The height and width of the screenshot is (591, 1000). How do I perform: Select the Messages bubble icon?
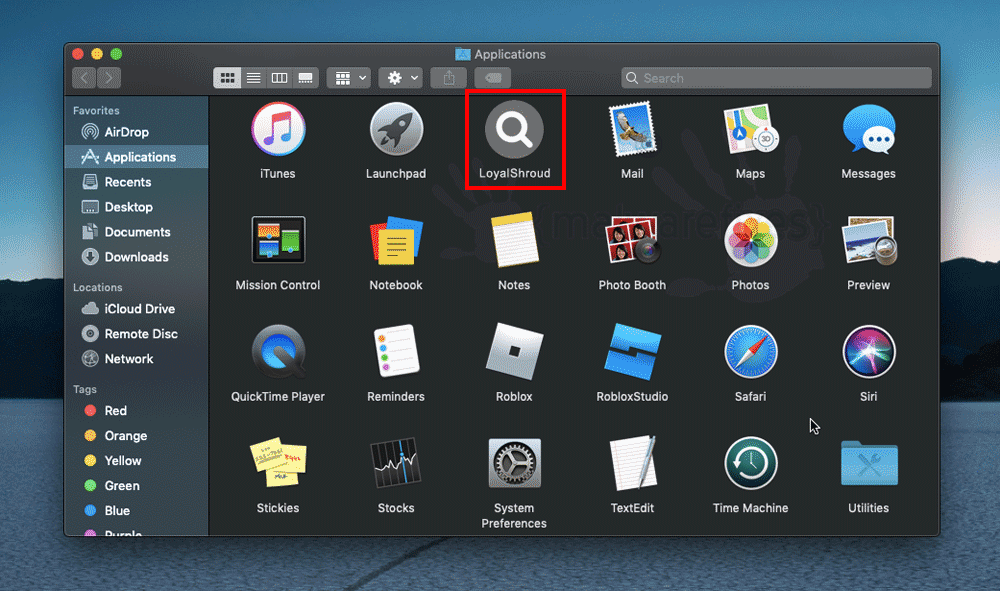(x=869, y=129)
